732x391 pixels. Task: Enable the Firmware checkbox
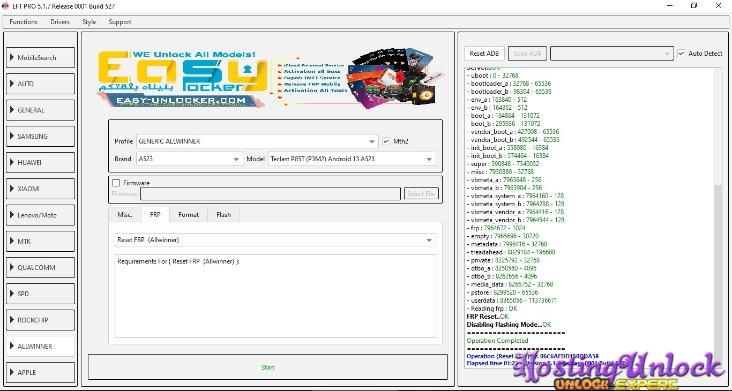click(116, 183)
